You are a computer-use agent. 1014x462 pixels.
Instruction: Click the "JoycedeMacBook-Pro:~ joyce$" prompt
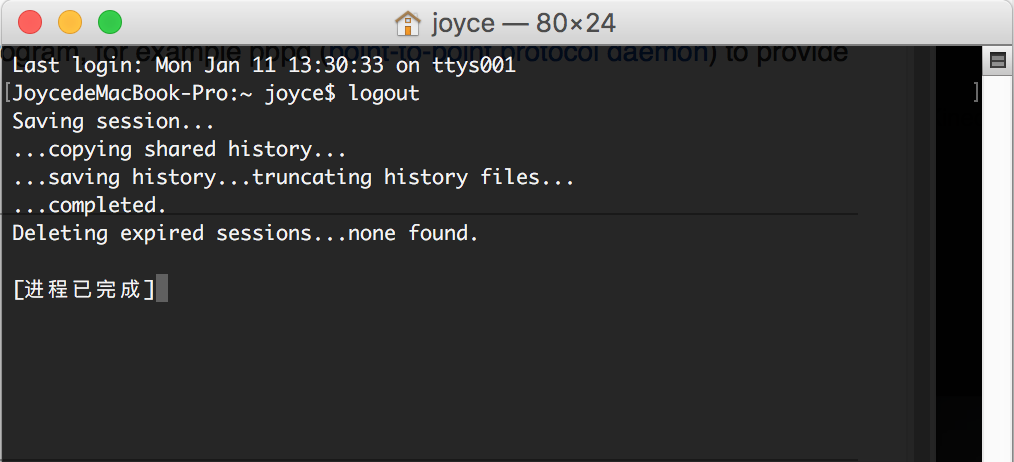click(175, 94)
